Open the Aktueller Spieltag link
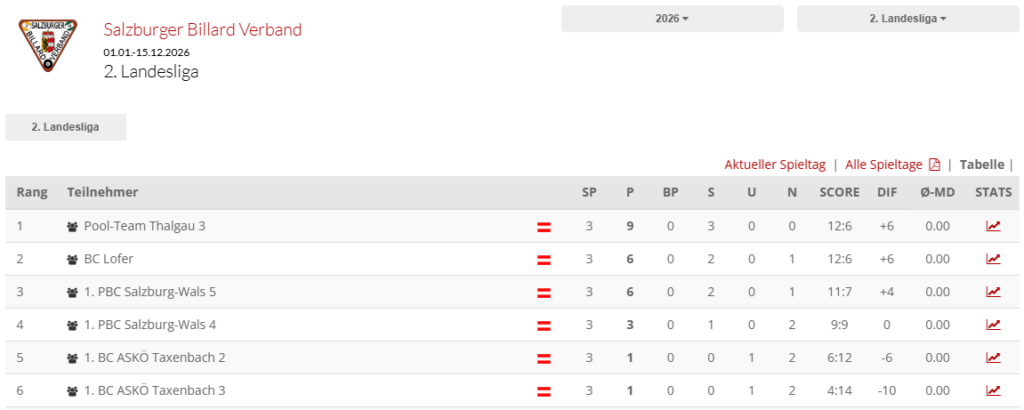Image resolution: width=1024 pixels, height=410 pixels. click(775, 165)
